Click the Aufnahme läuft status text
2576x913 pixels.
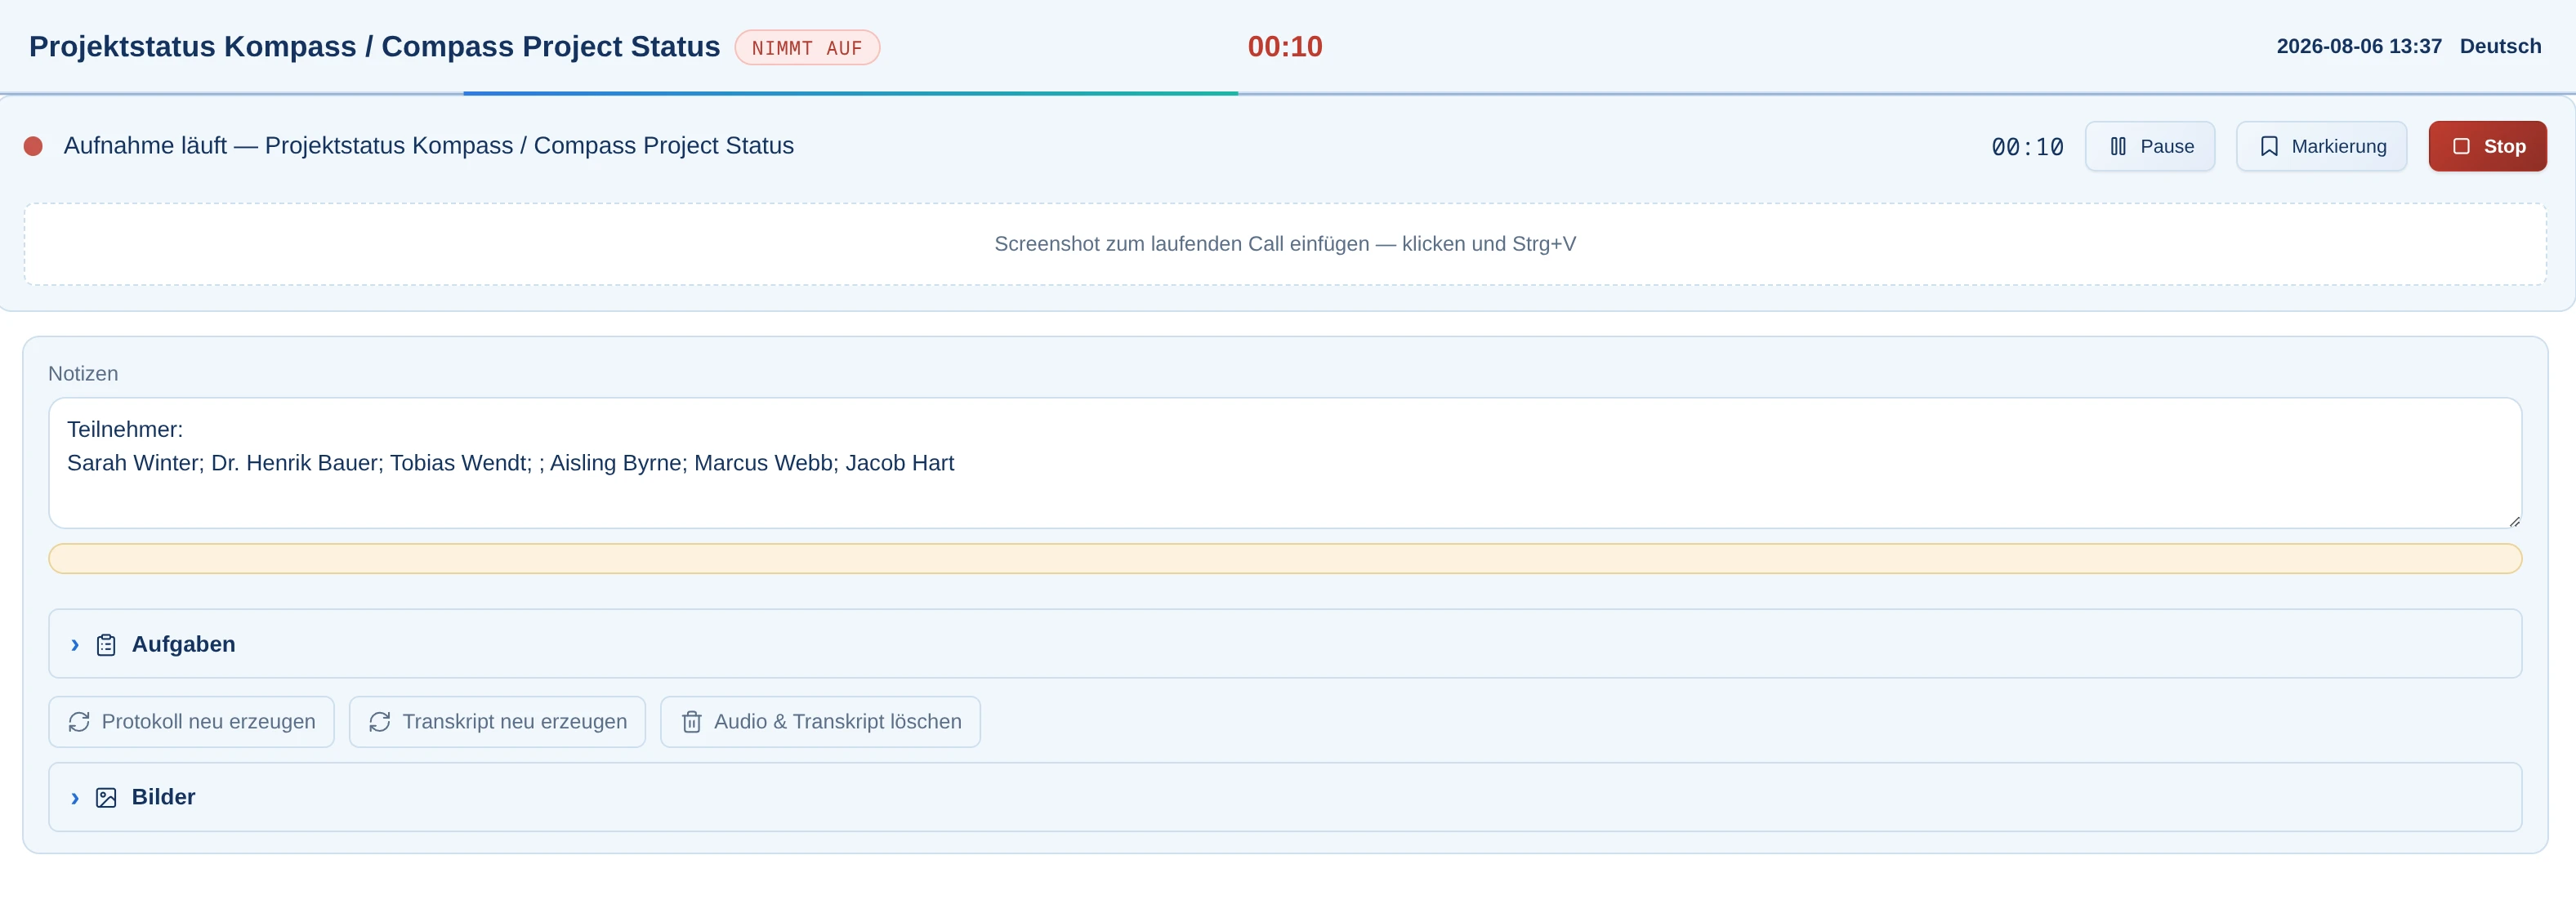coord(428,146)
